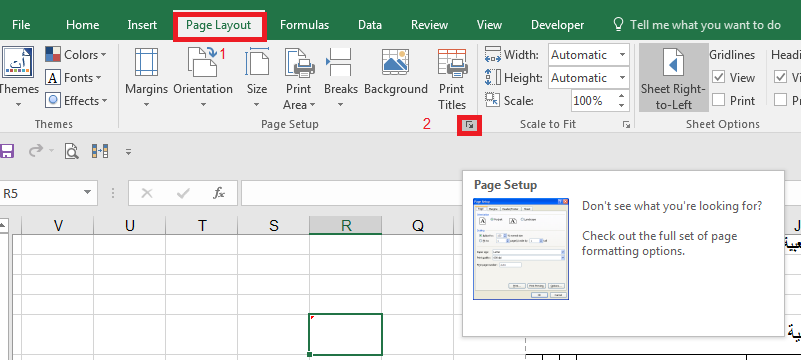
Task: Open Print Preview from quick toolbar
Action: tap(72, 151)
